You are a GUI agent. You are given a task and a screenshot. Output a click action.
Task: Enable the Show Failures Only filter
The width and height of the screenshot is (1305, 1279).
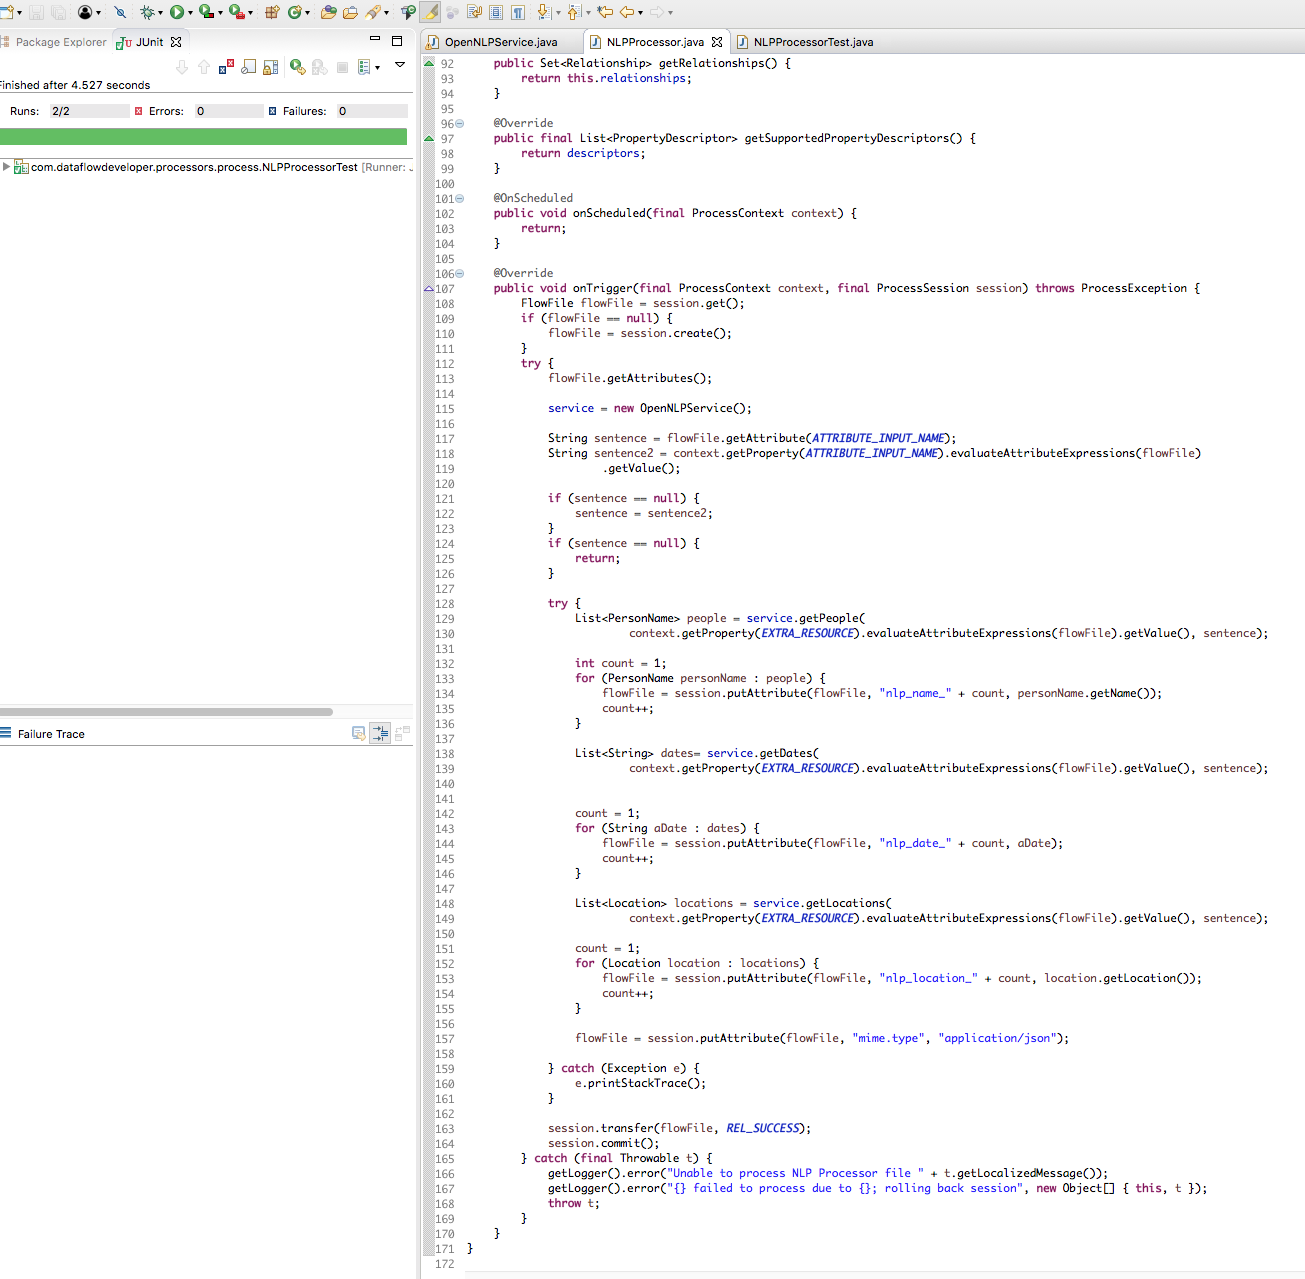click(x=225, y=67)
